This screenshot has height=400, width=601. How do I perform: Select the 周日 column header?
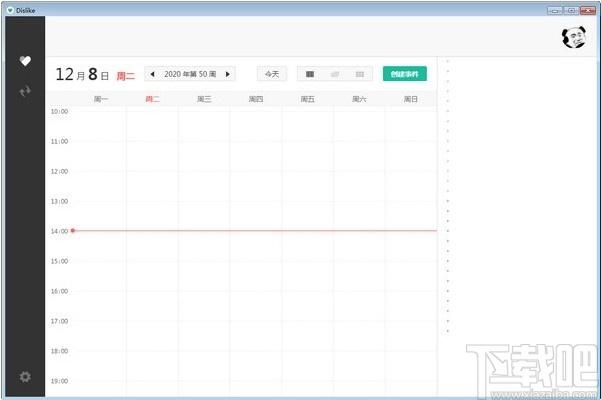pos(411,99)
